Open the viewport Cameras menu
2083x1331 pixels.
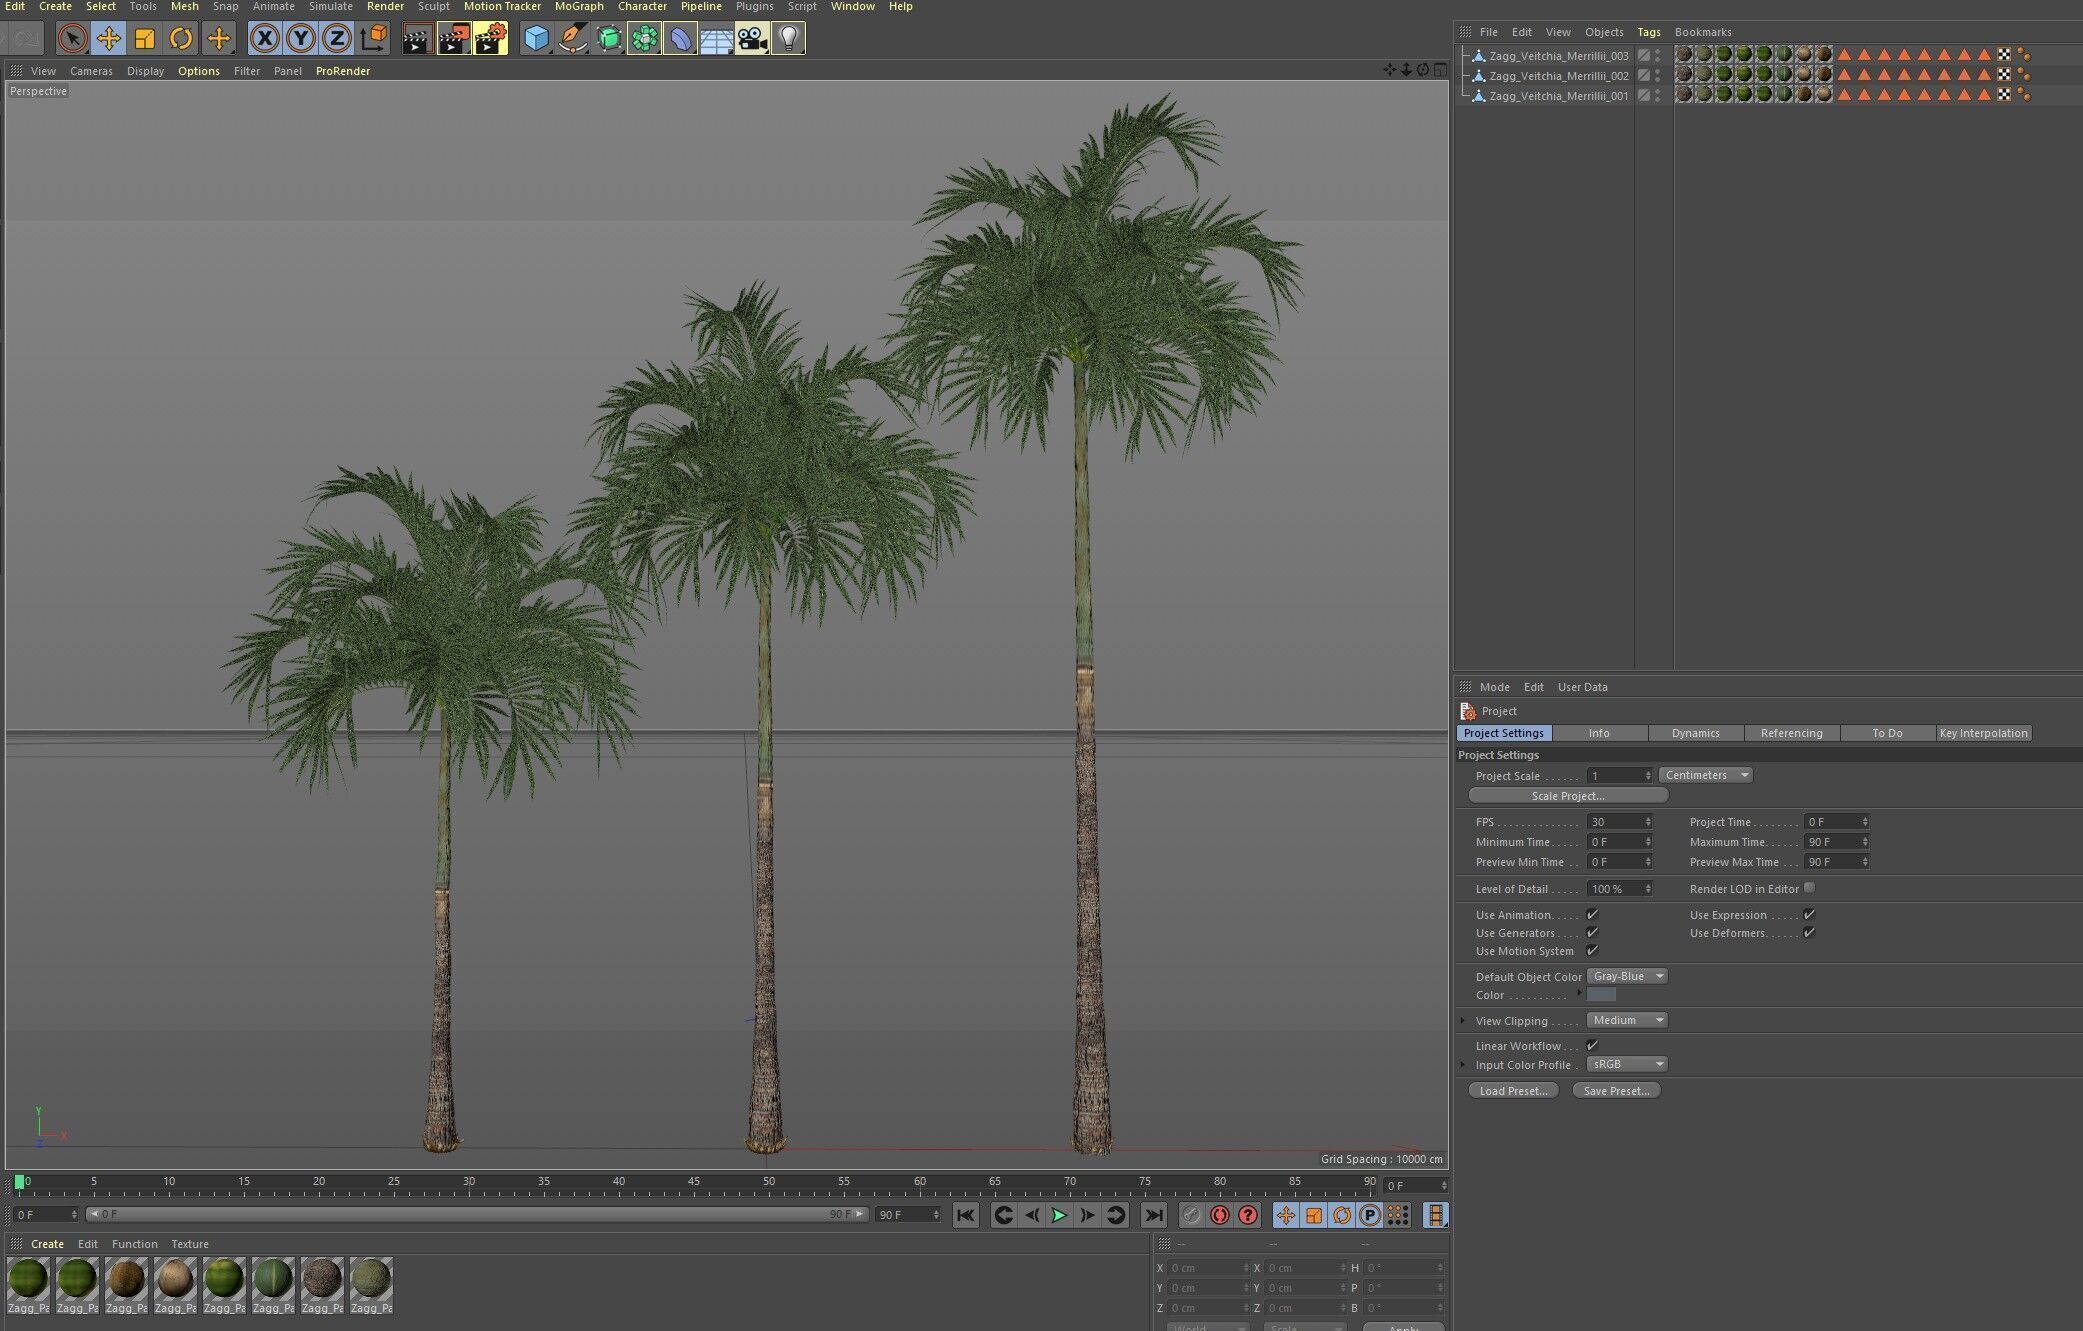point(91,71)
